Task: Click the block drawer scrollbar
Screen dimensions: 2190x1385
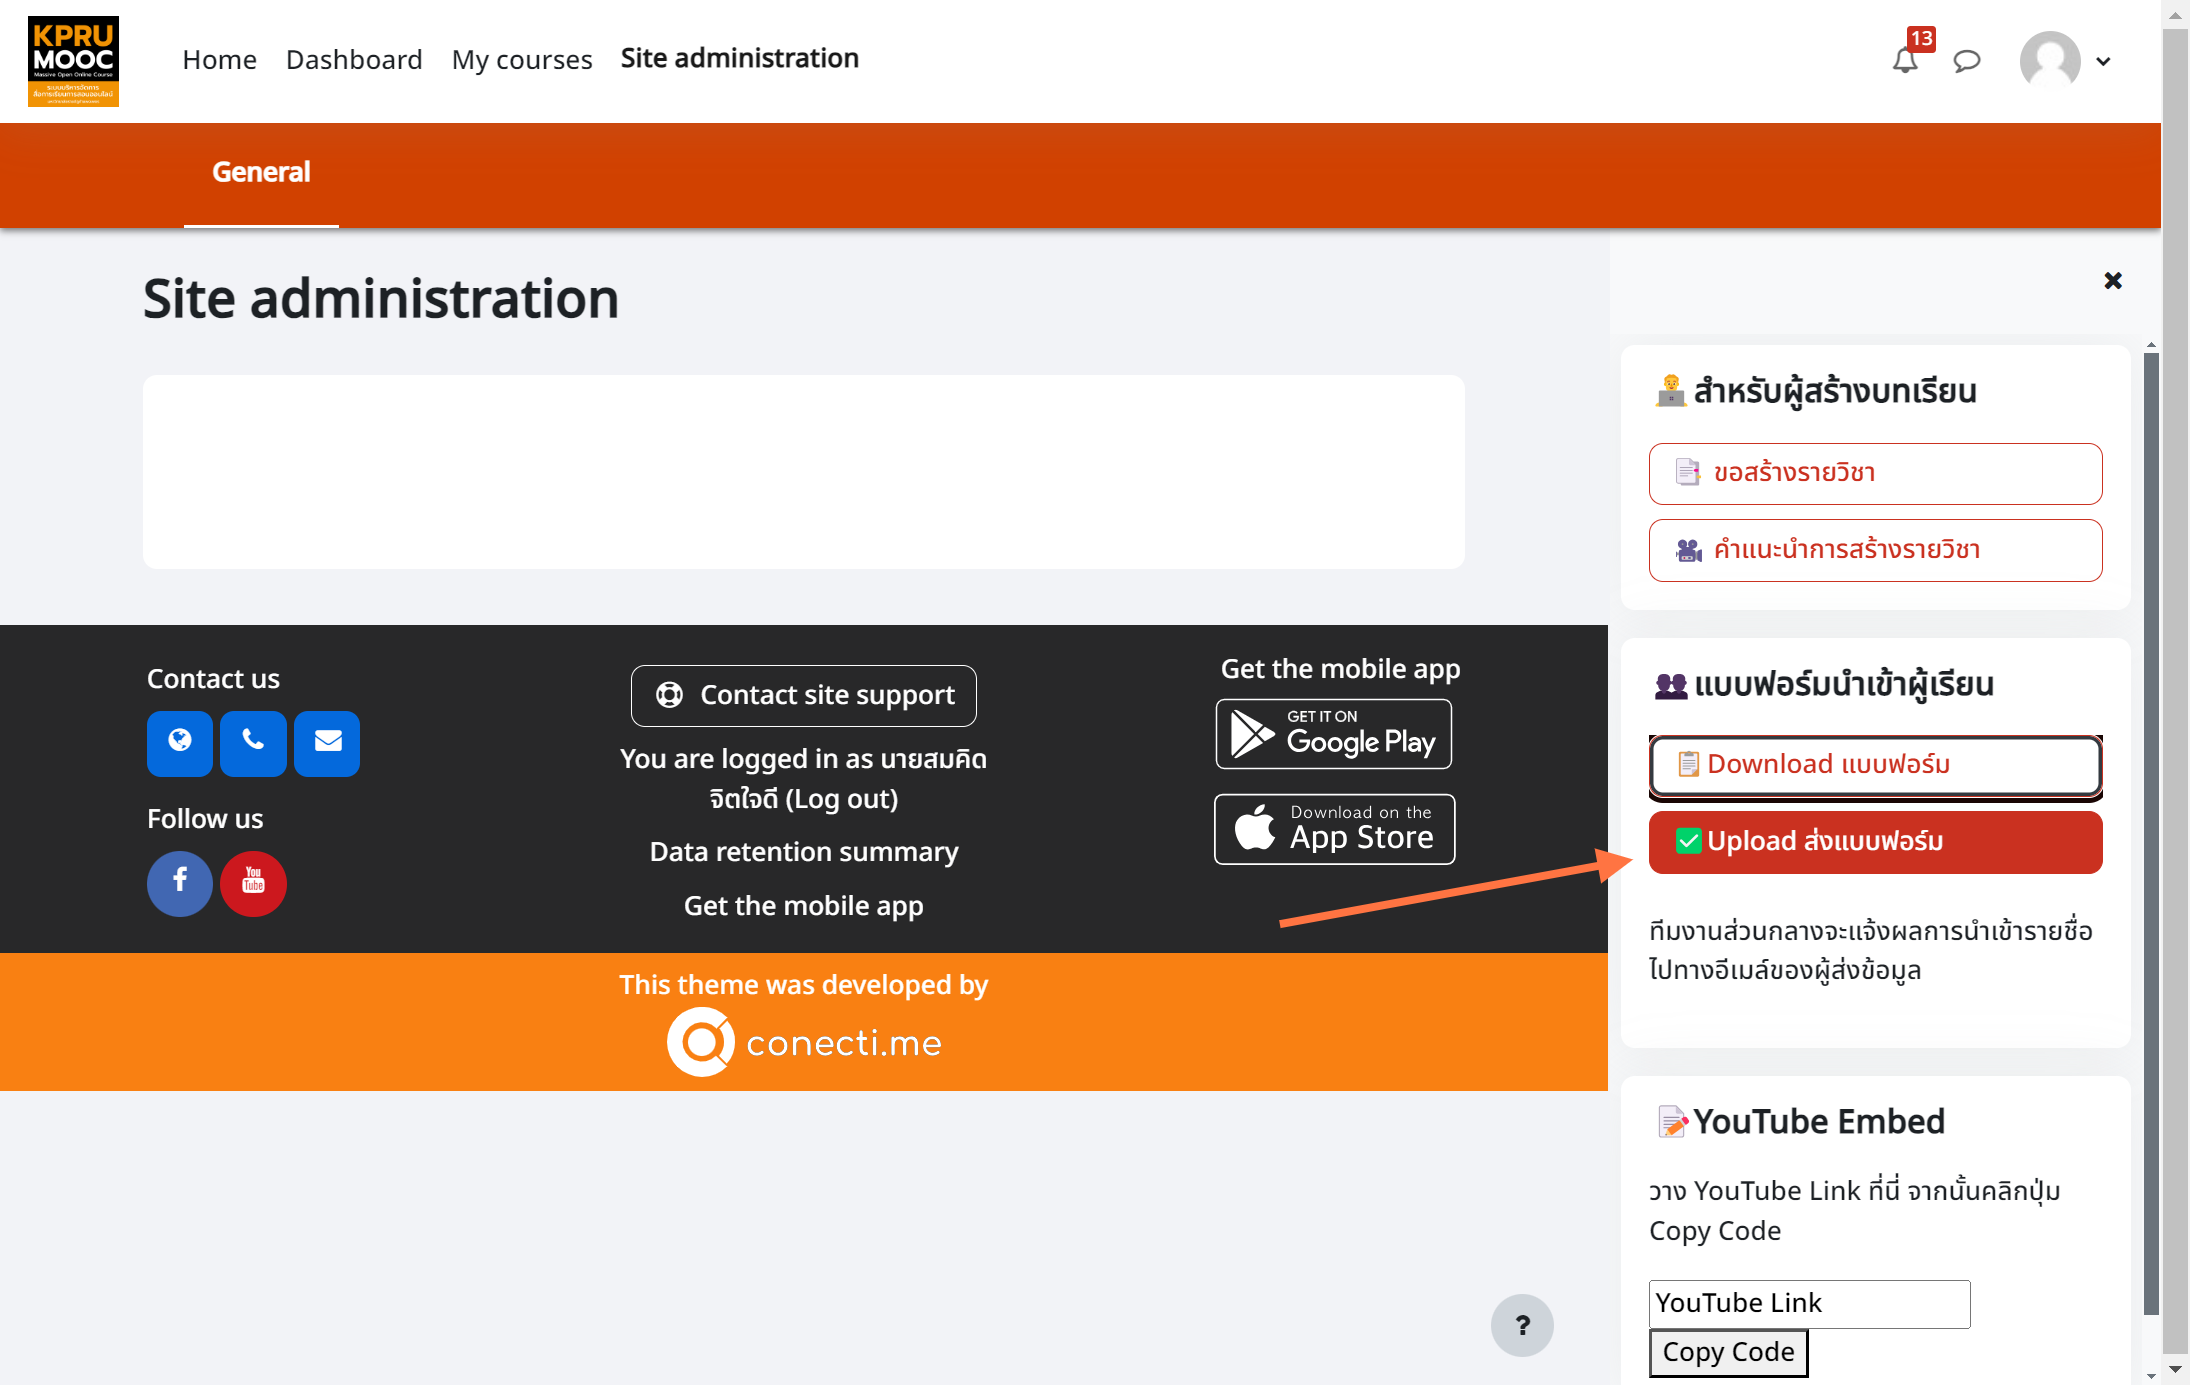Action: point(2151,832)
